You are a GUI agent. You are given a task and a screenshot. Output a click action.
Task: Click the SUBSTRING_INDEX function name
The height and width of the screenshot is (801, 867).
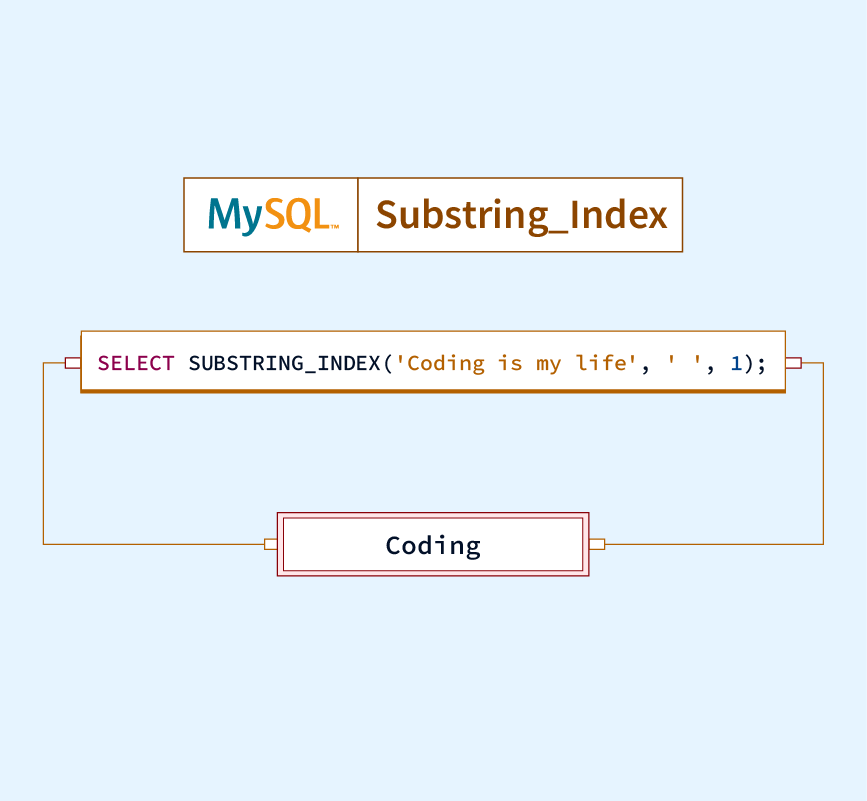click(x=284, y=363)
